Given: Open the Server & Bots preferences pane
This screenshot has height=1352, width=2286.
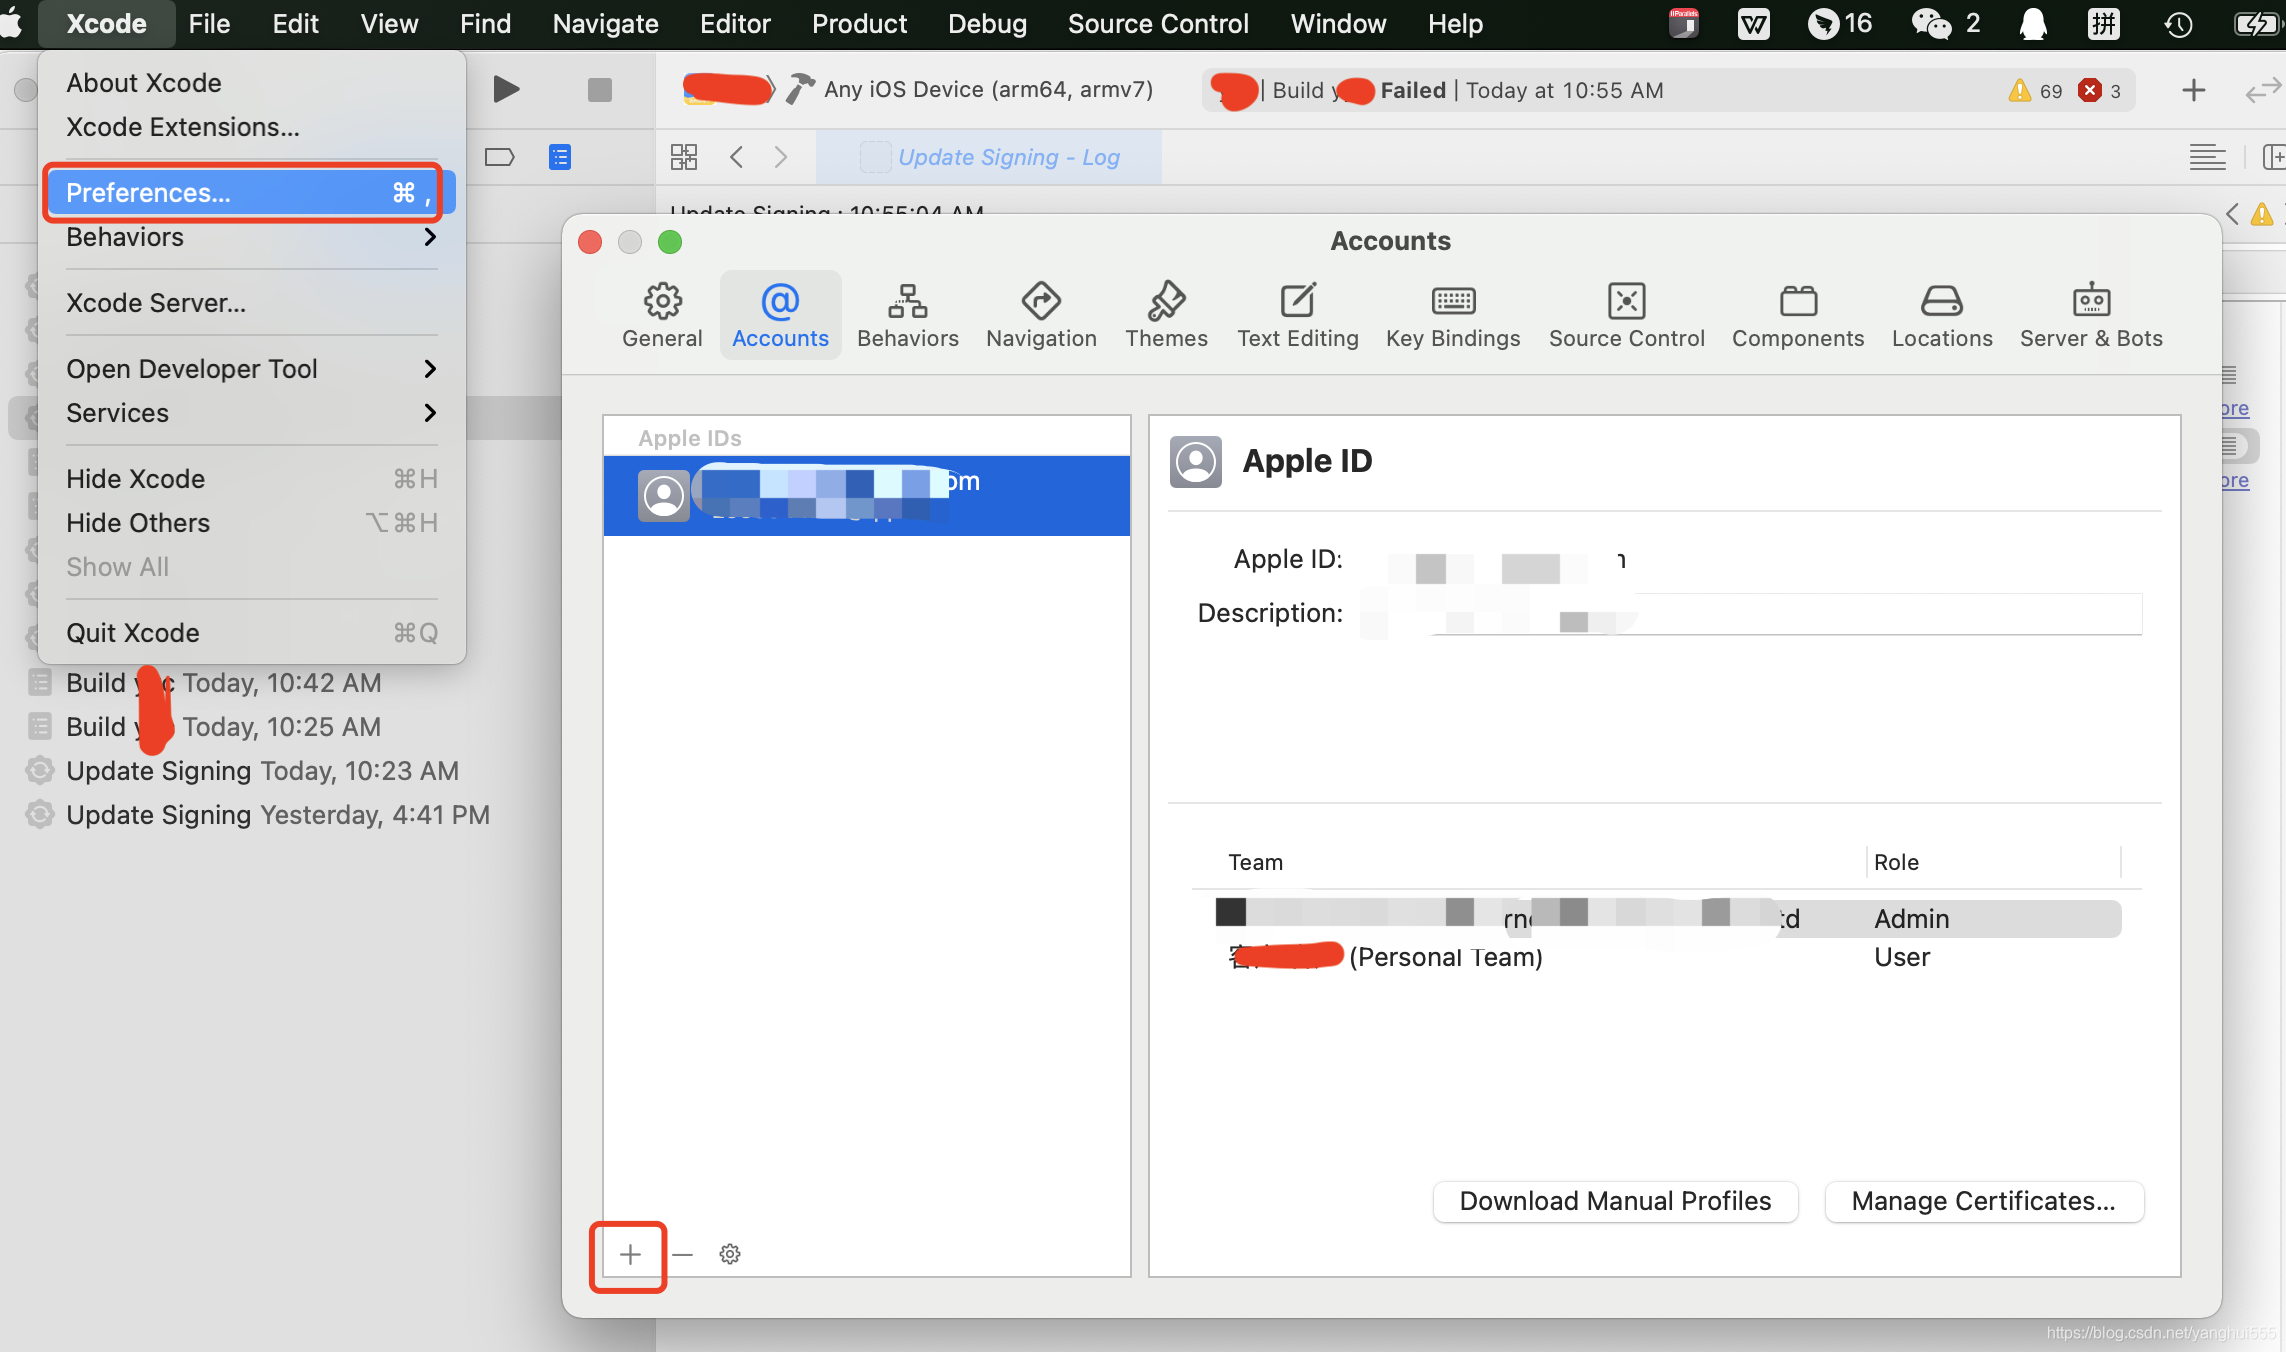Looking at the screenshot, I should coord(2090,314).
